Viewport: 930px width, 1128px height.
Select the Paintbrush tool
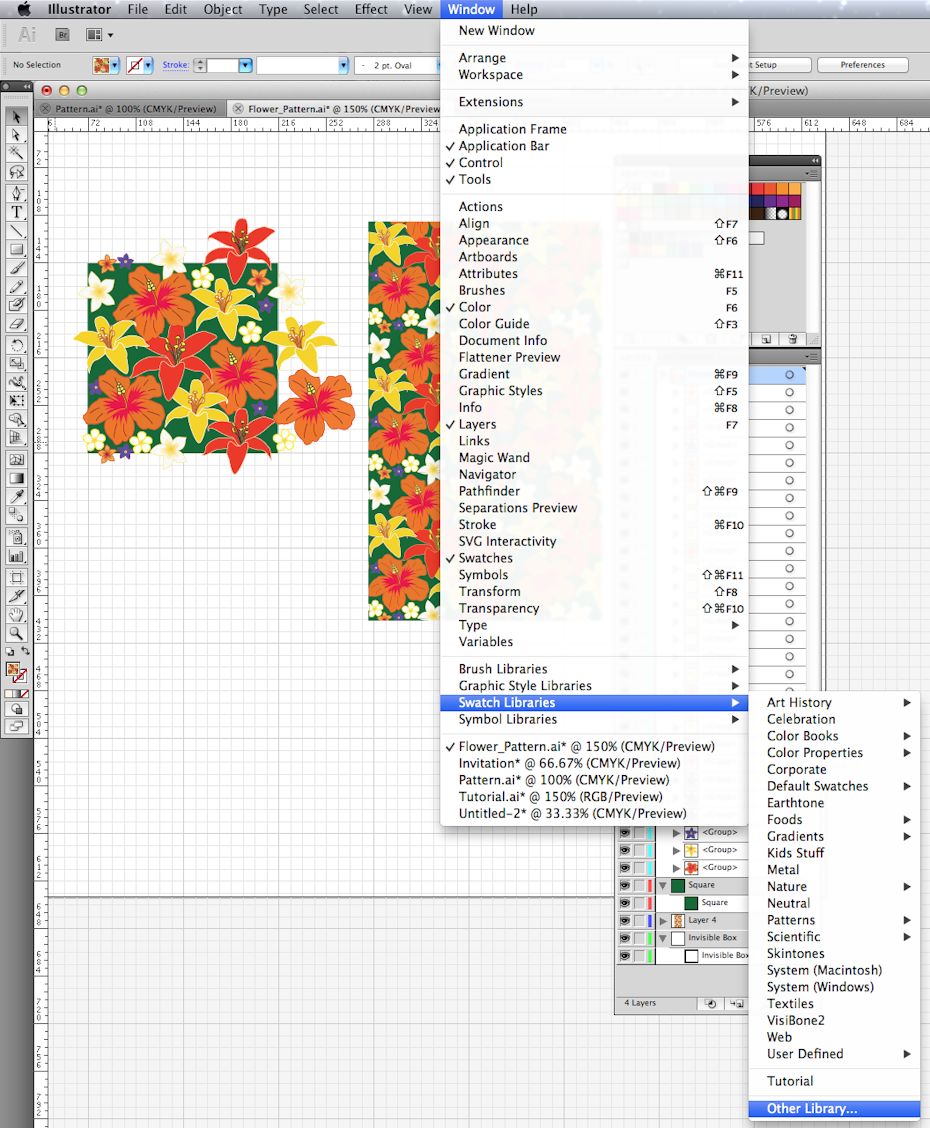[16, 268]
